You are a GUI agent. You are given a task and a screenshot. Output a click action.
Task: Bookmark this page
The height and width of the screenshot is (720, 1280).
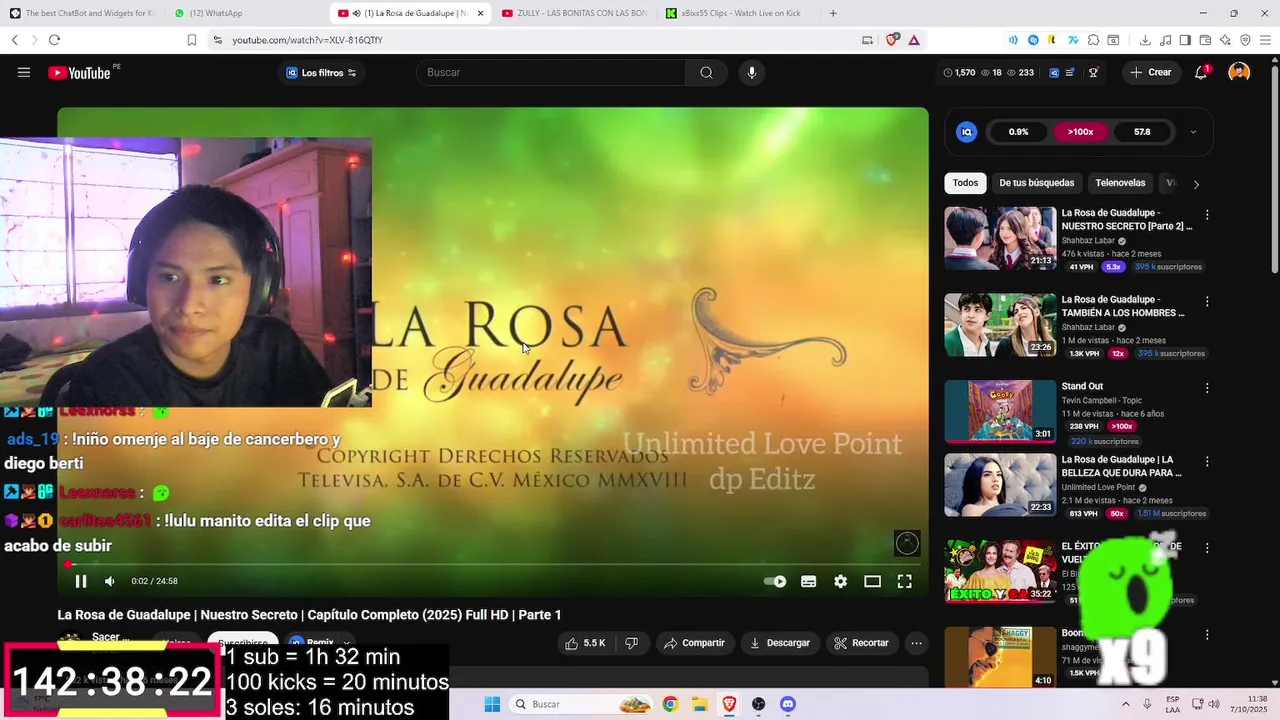pos(191,40)
